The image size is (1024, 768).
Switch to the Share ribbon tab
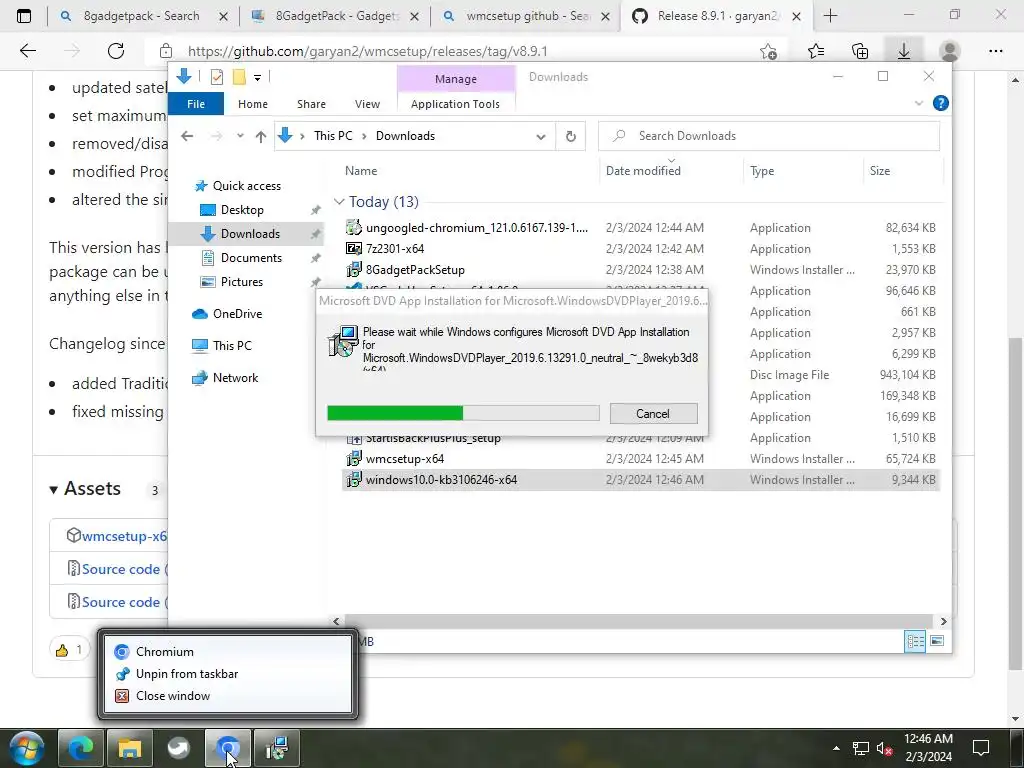[312, 104]
